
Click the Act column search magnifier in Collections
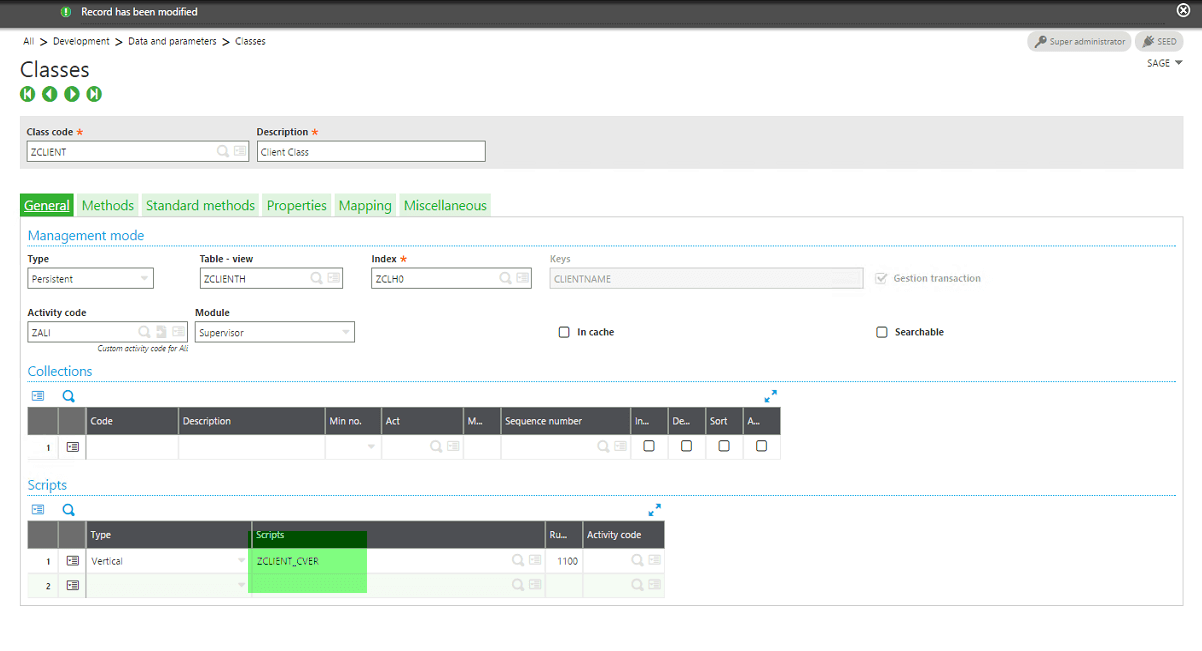click(436, 447)
